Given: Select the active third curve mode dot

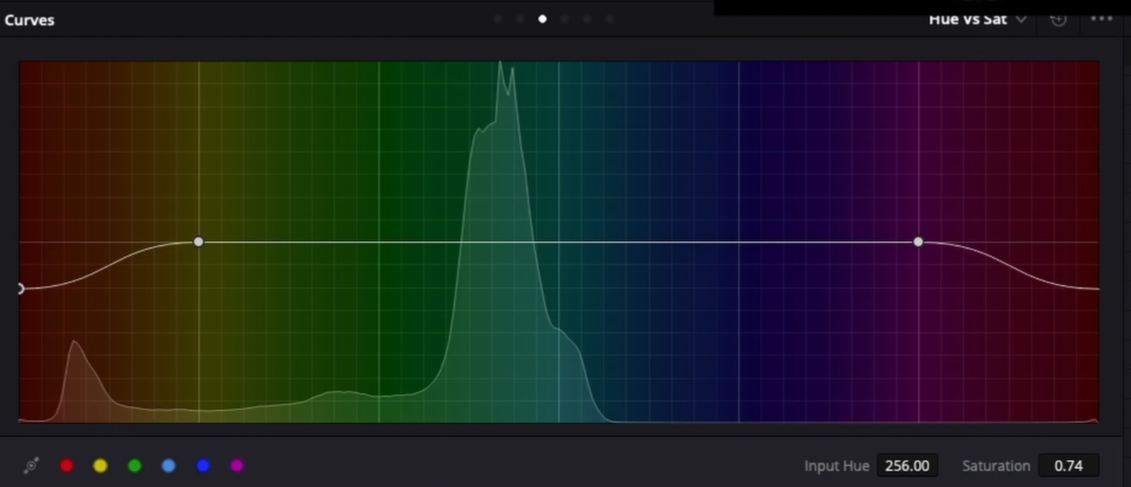Looking at the screenshot, I should (x=542, y=19).
